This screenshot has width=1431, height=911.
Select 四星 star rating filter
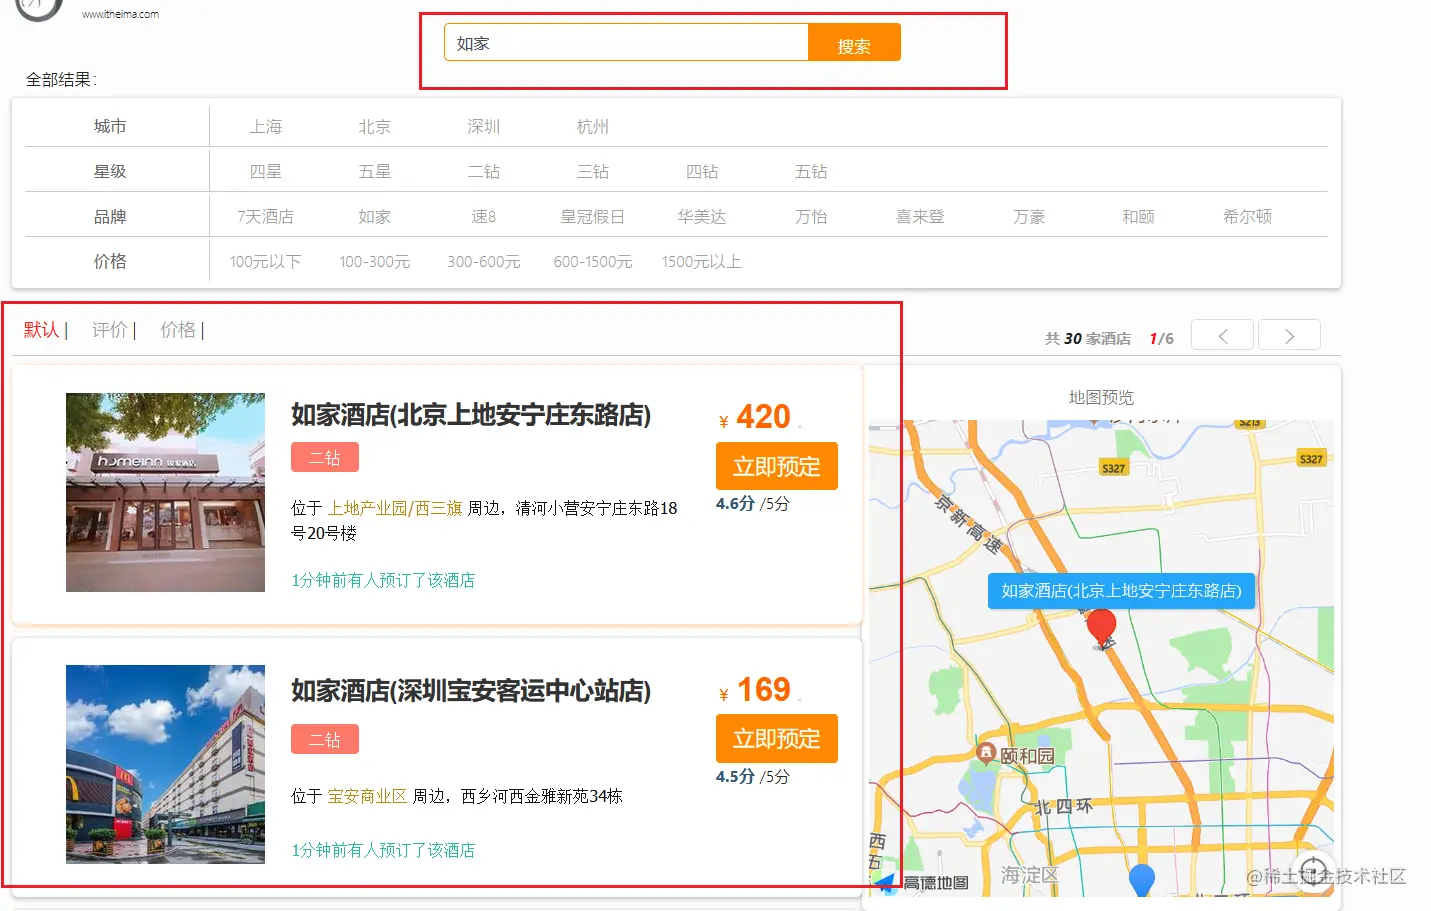pos(266,172)
